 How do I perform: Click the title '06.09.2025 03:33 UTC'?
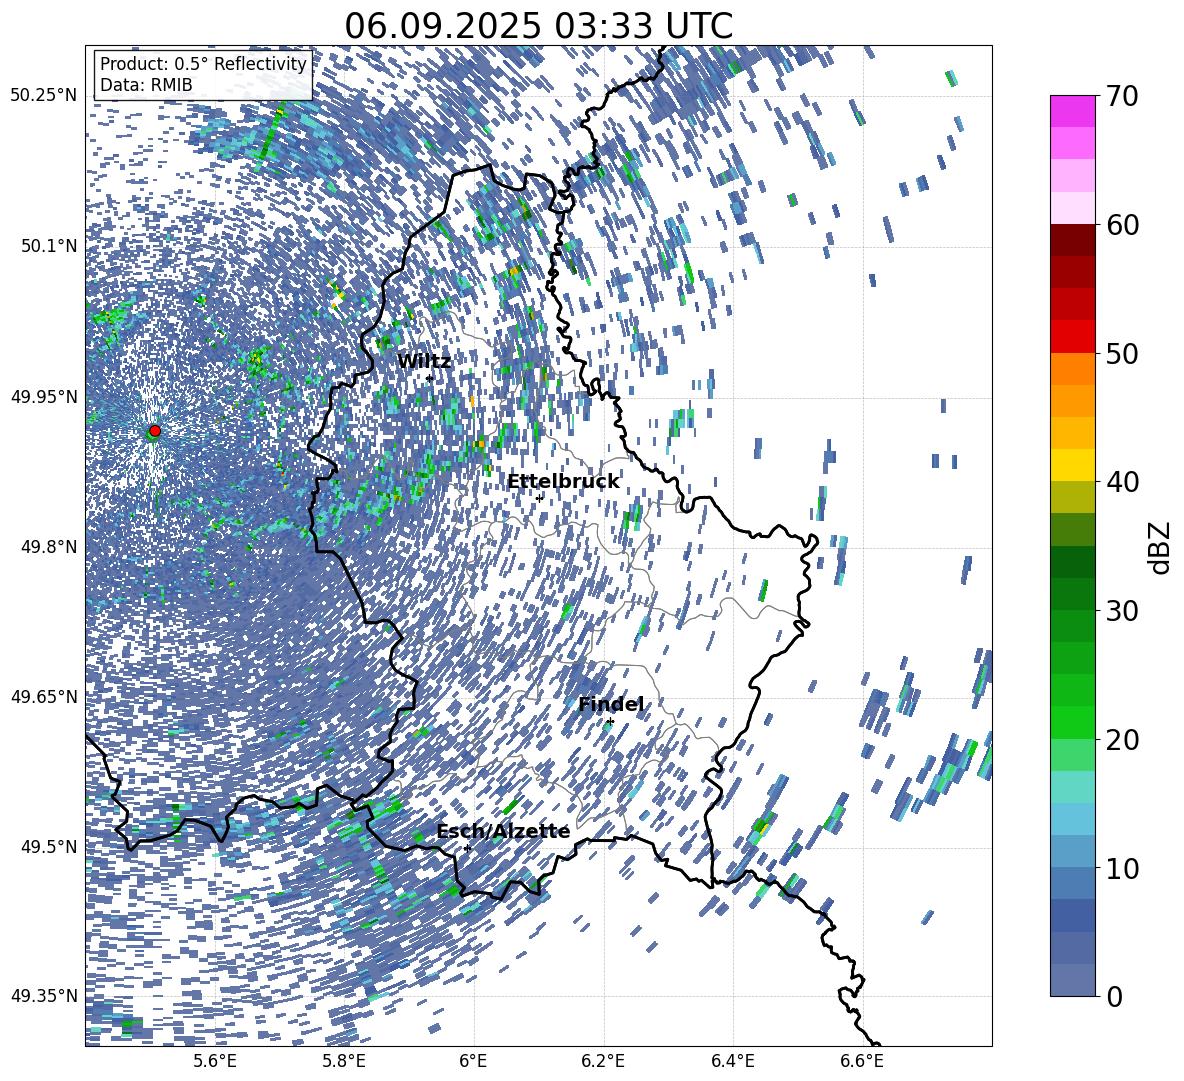point(538,26)
